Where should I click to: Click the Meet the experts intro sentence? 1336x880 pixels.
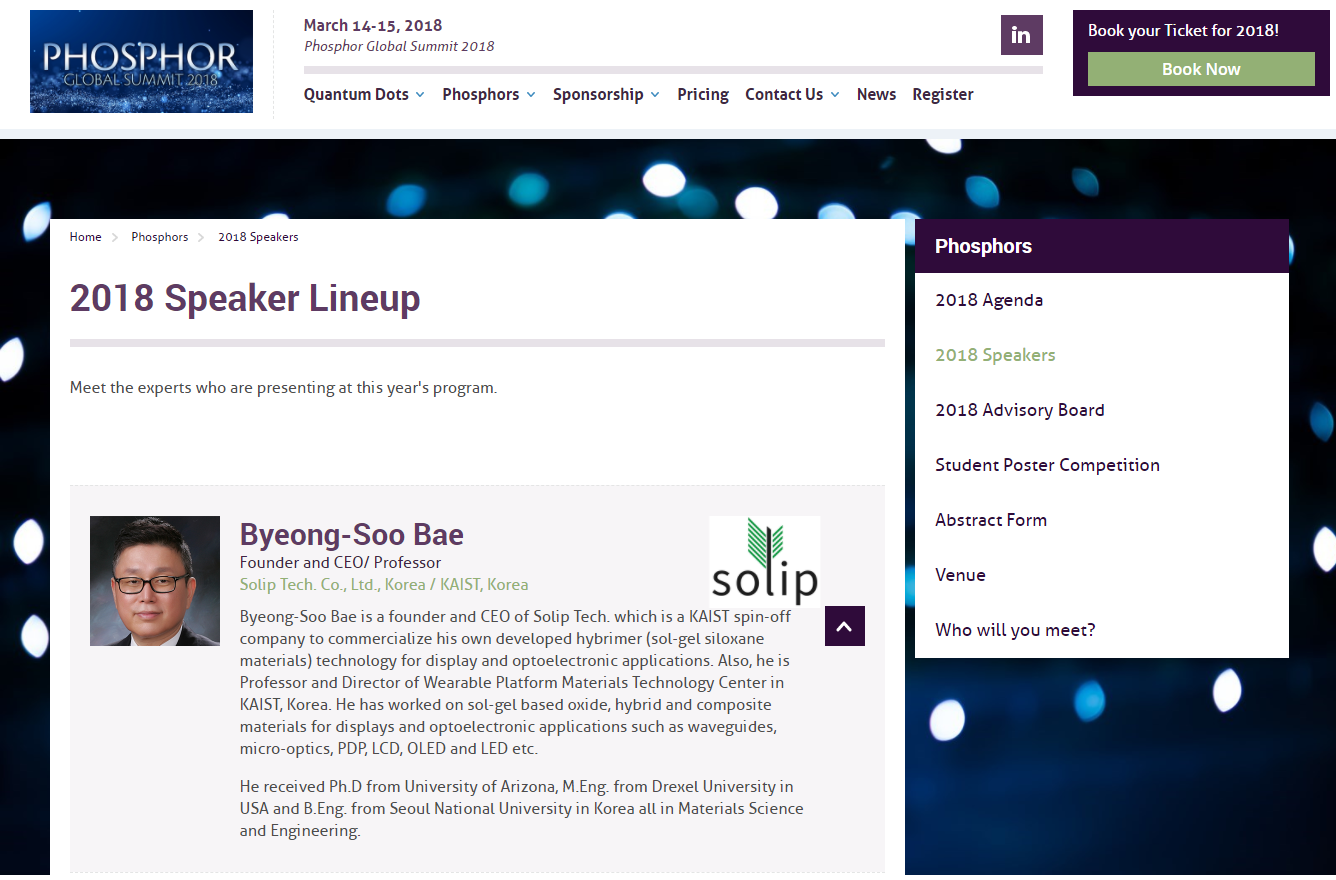point(283,387)
